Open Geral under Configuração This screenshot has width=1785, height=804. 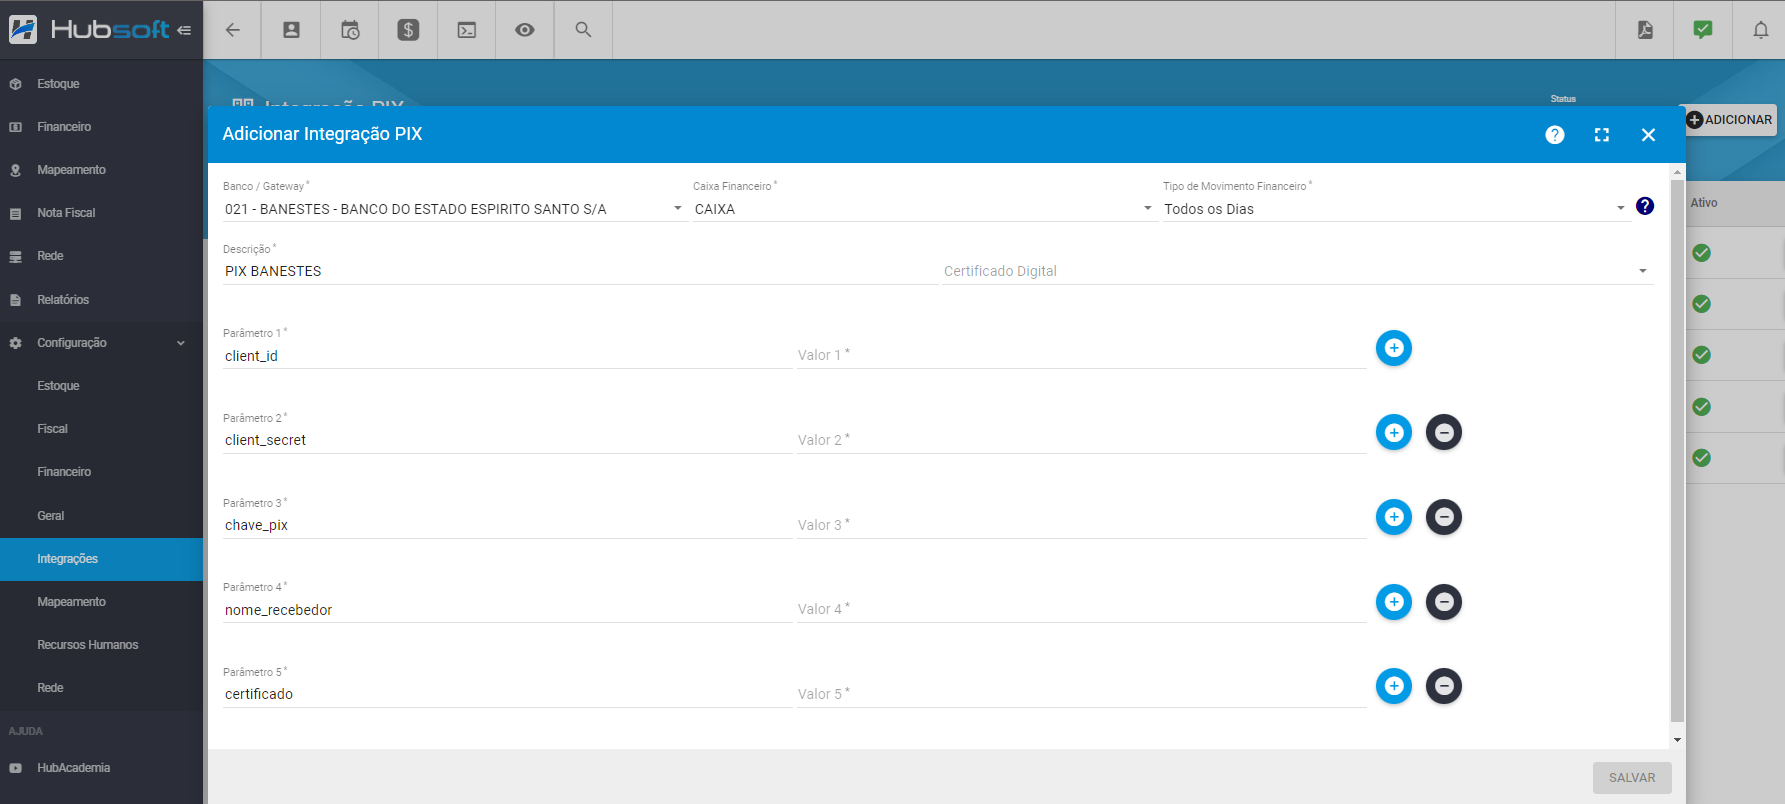[101, 516]
